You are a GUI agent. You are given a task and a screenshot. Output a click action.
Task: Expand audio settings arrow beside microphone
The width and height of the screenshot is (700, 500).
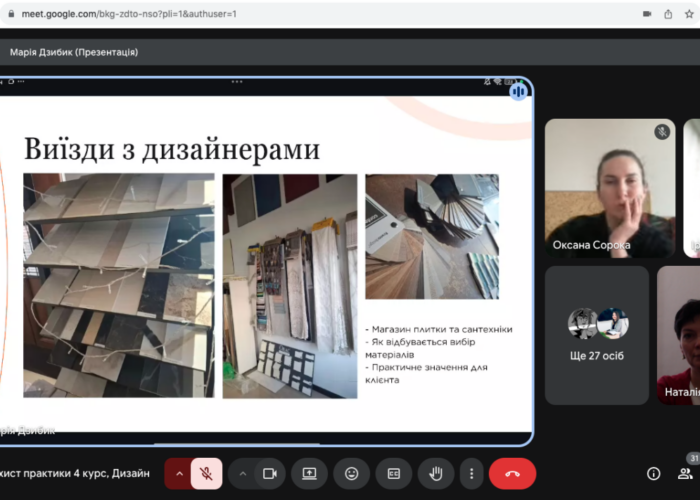180,473
